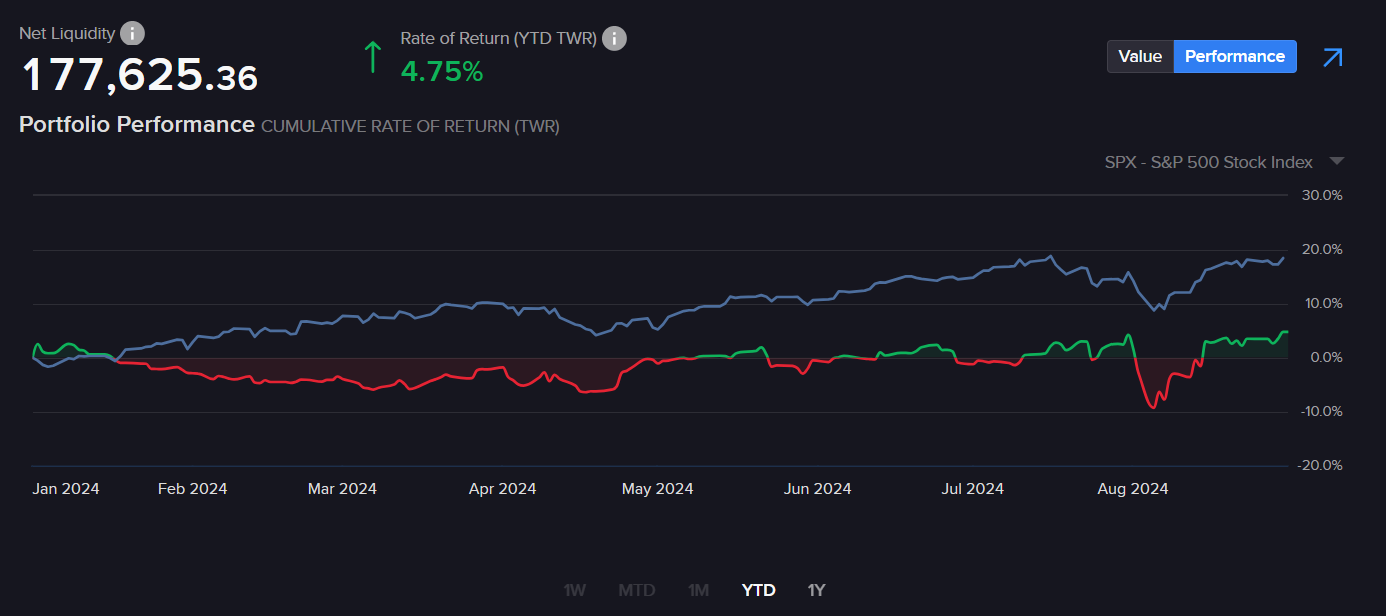The image size is (1386, 616).
Task: Switch the chart to Value view
Action: [x=1139, y=57]
